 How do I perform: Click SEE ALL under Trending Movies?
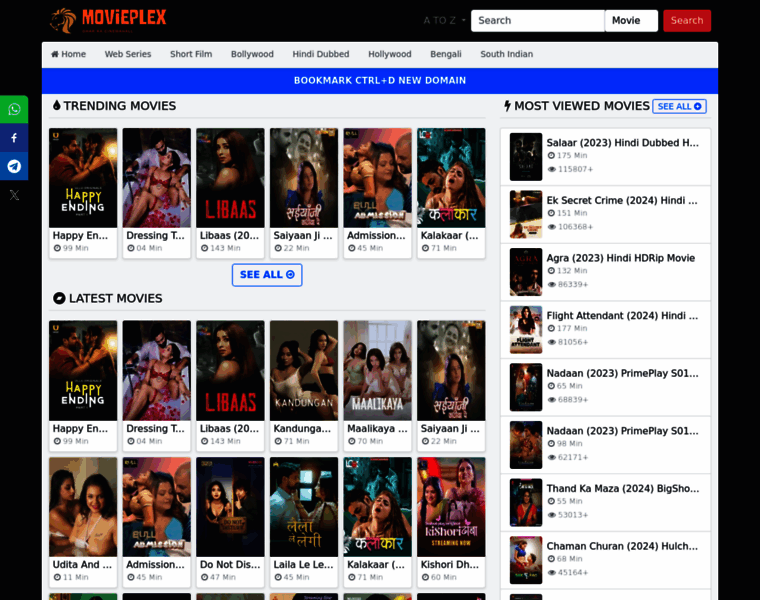(267, 275)
